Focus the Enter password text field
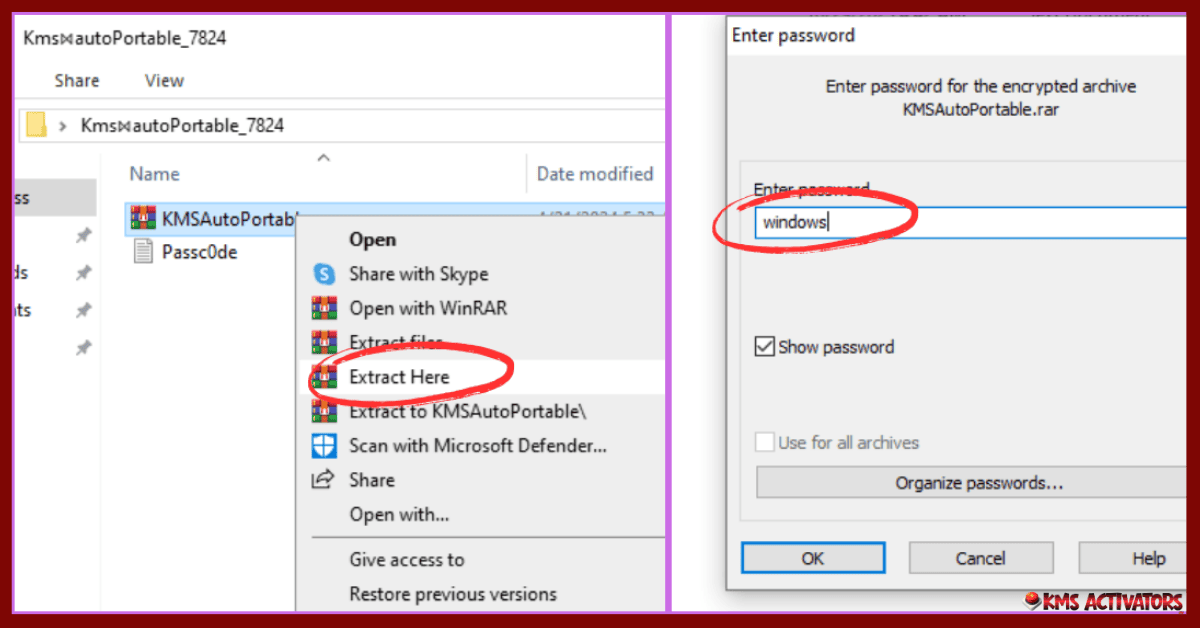The image size is (1200, 628). [x=970, y=222]
